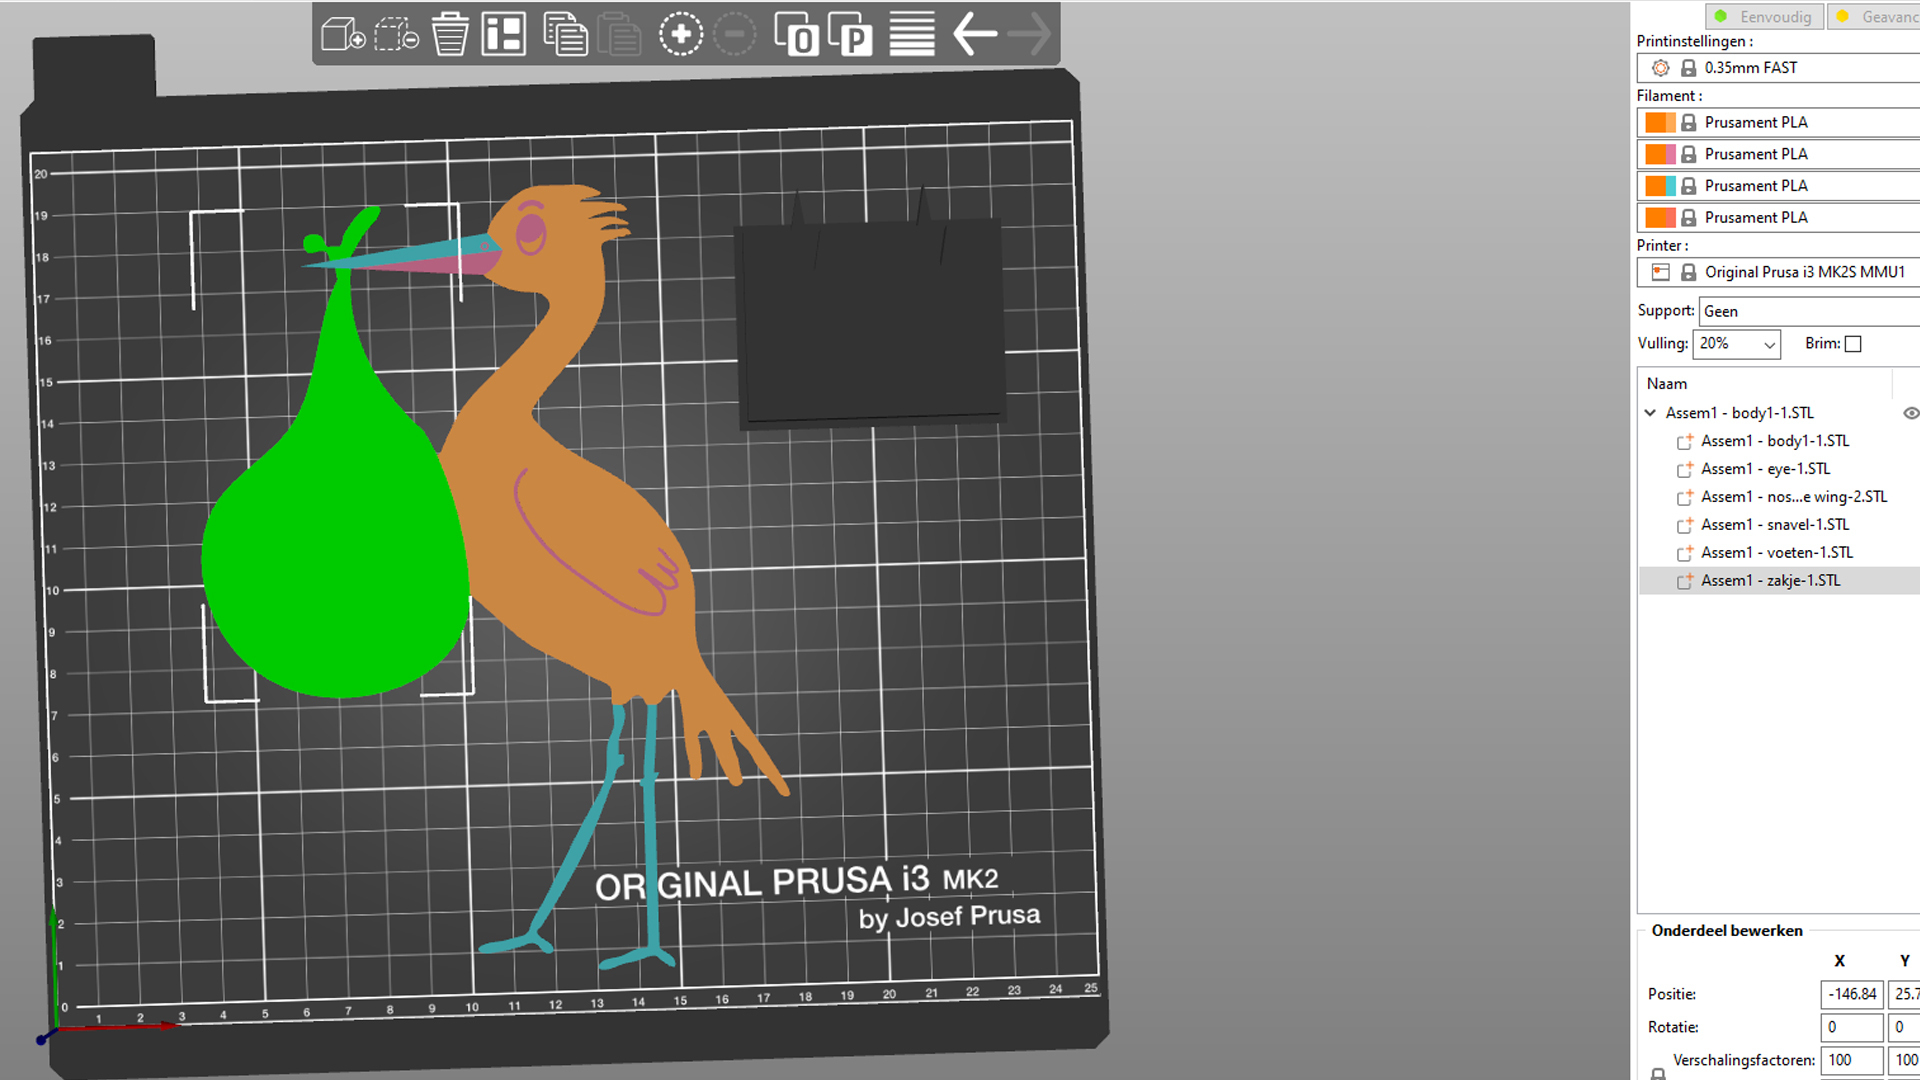
Task: Copy the selected model
Action: coord(566,34)
